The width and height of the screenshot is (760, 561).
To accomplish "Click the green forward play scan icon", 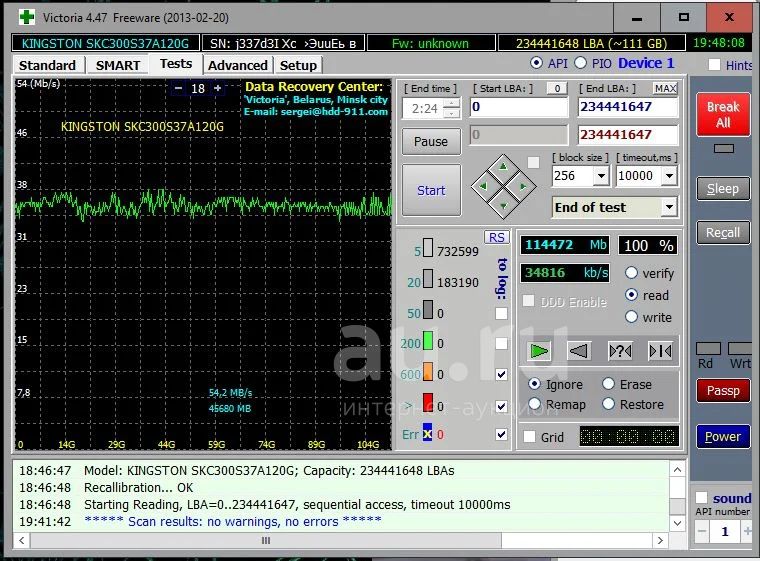I will click(540, 351).
